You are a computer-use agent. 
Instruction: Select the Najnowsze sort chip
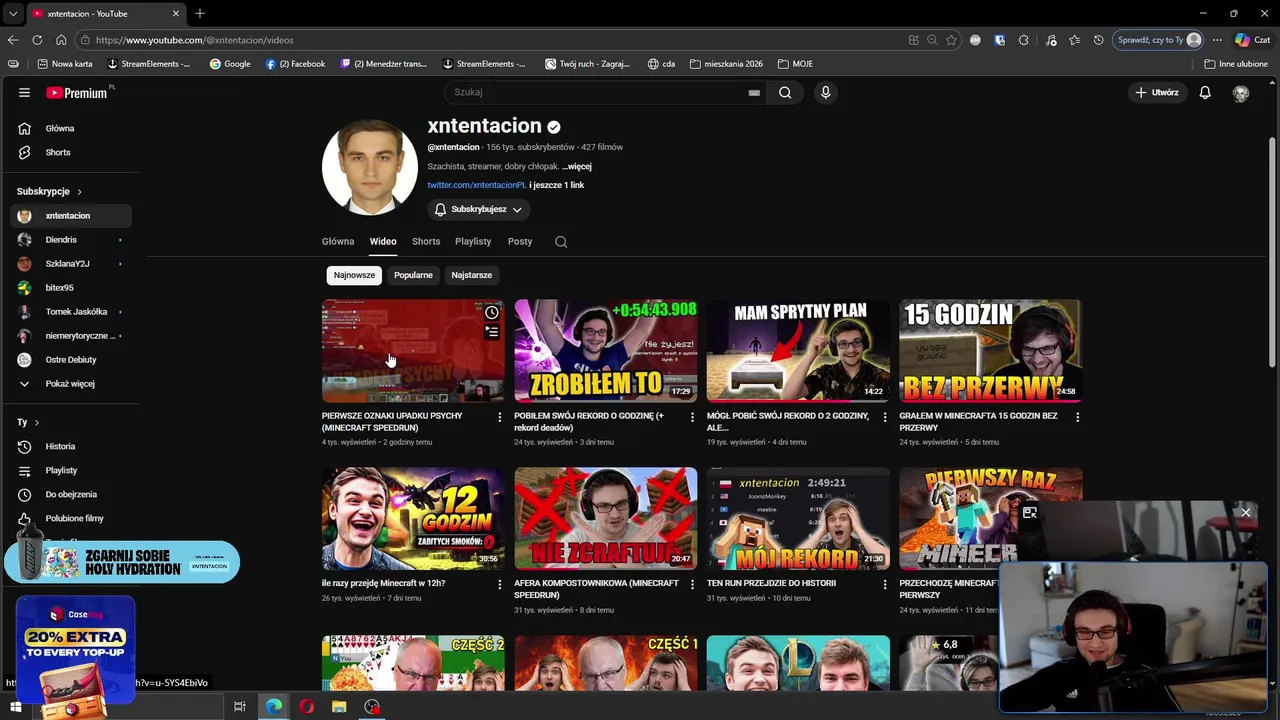[354, 275]
